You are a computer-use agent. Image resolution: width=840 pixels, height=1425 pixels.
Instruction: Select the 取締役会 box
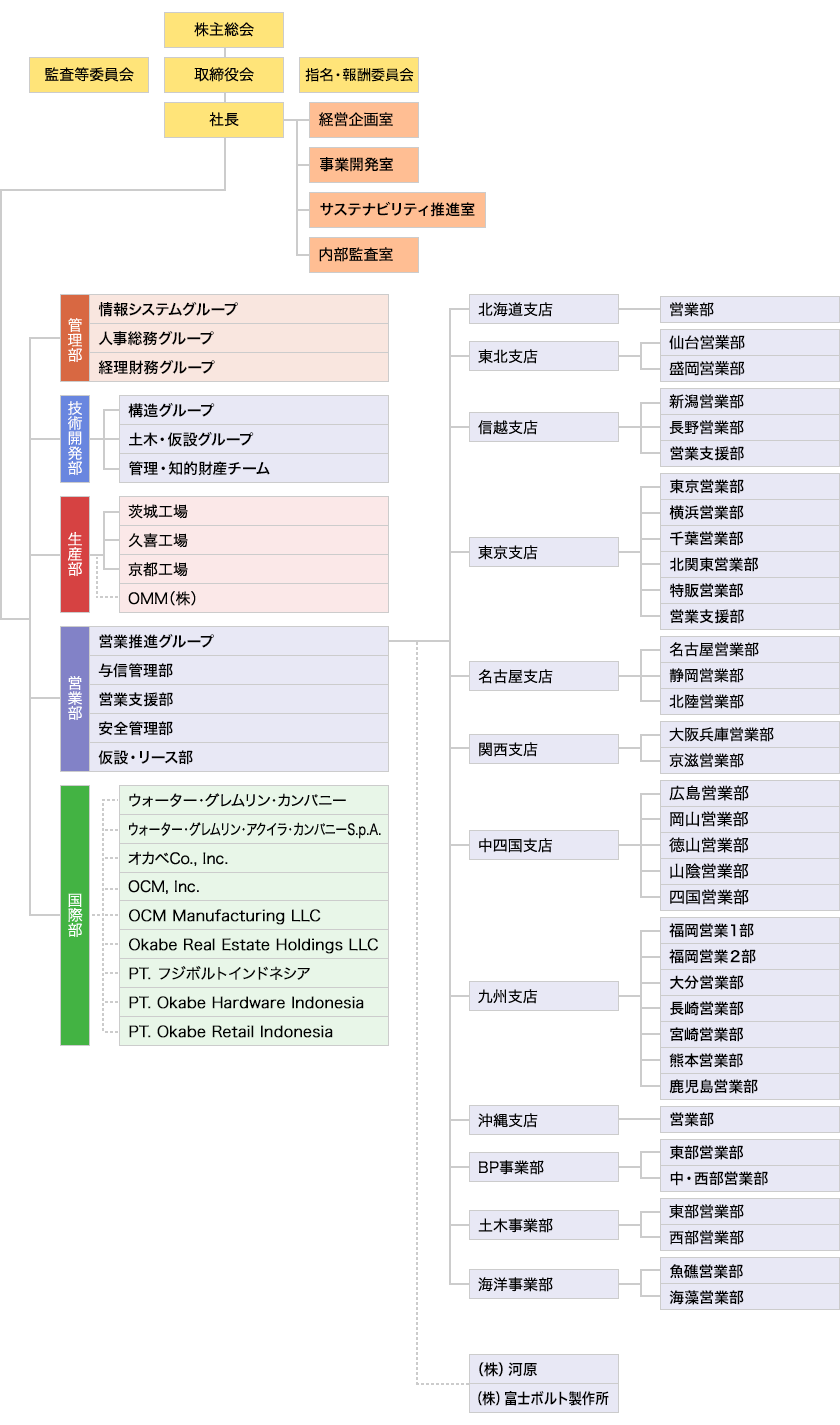(224, 74)
